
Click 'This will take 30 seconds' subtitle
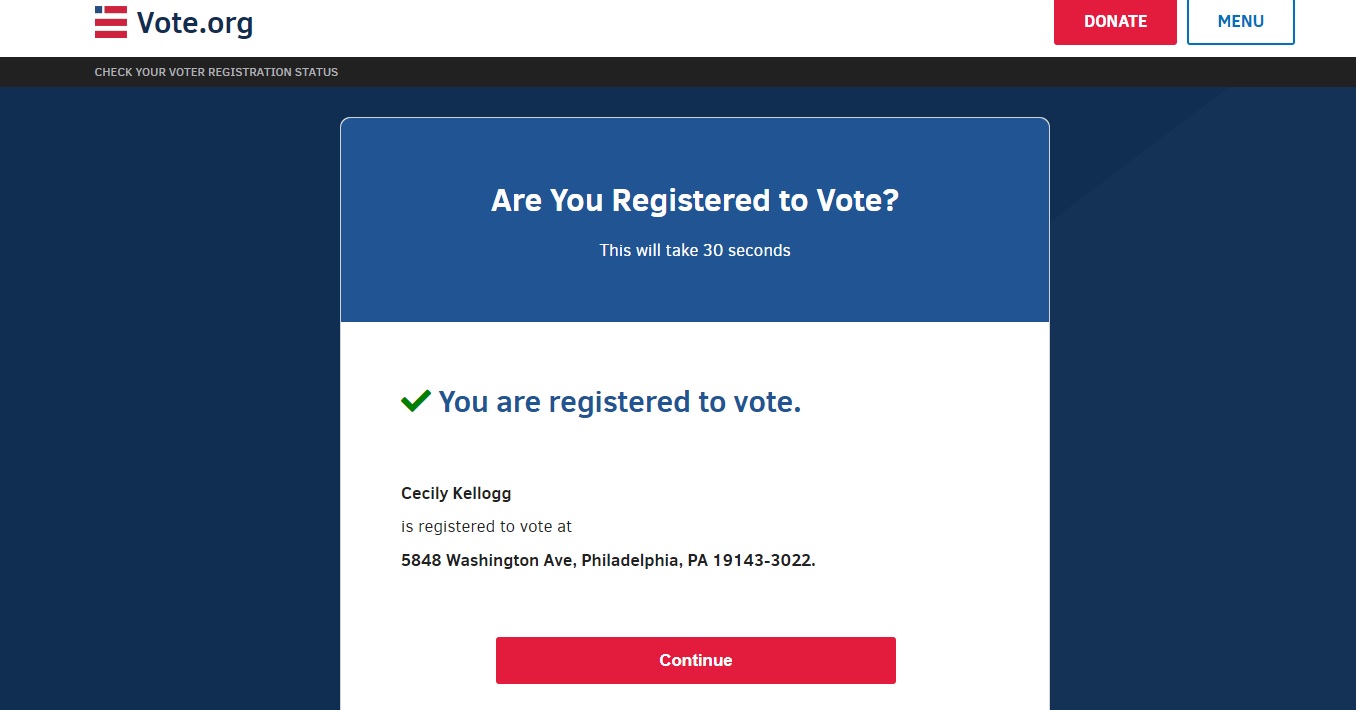(x=695, y=250)
